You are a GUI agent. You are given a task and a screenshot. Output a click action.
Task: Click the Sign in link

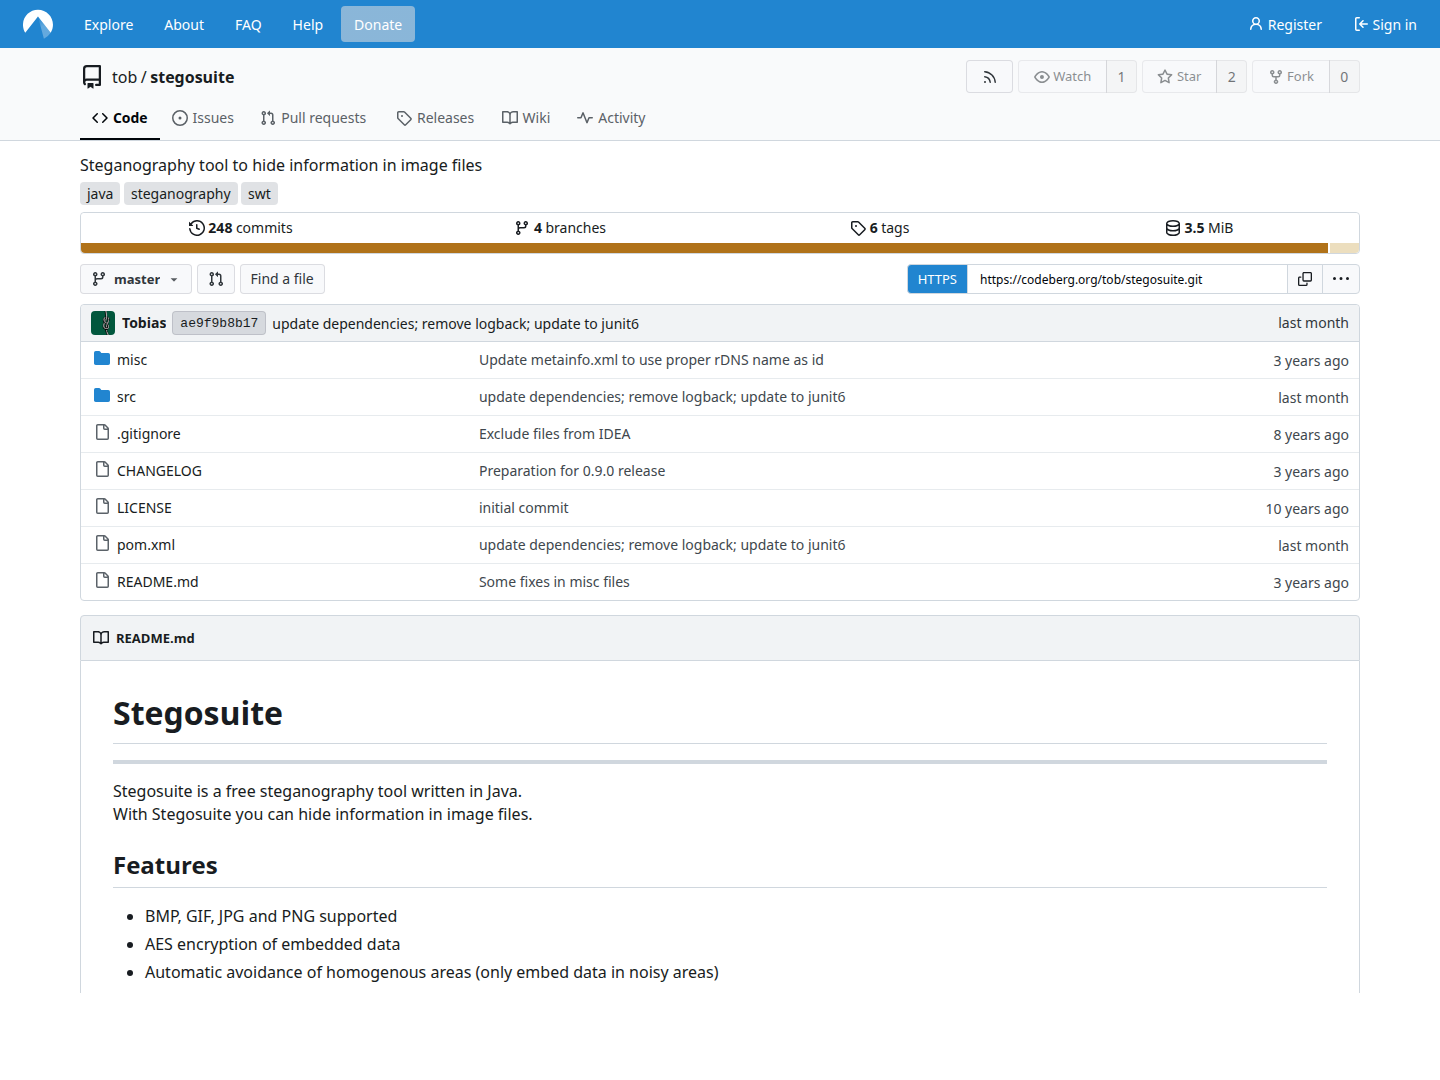tap(1385, 25)
